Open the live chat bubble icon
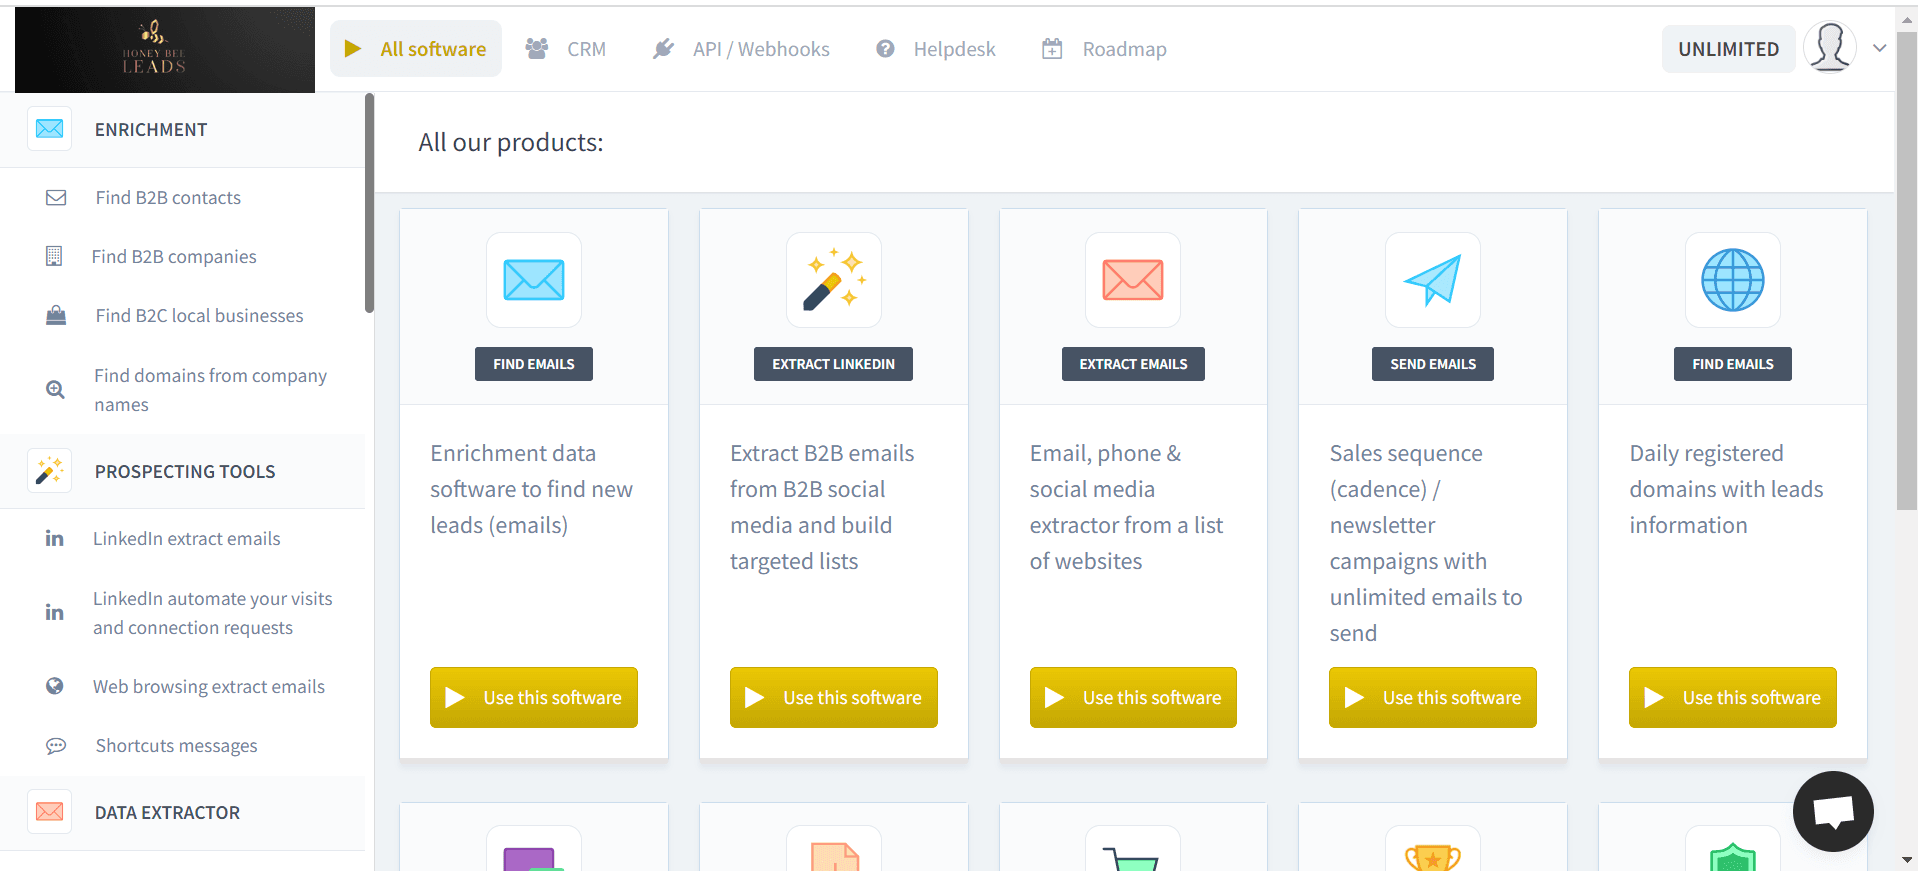 [x=1832, y=811]
